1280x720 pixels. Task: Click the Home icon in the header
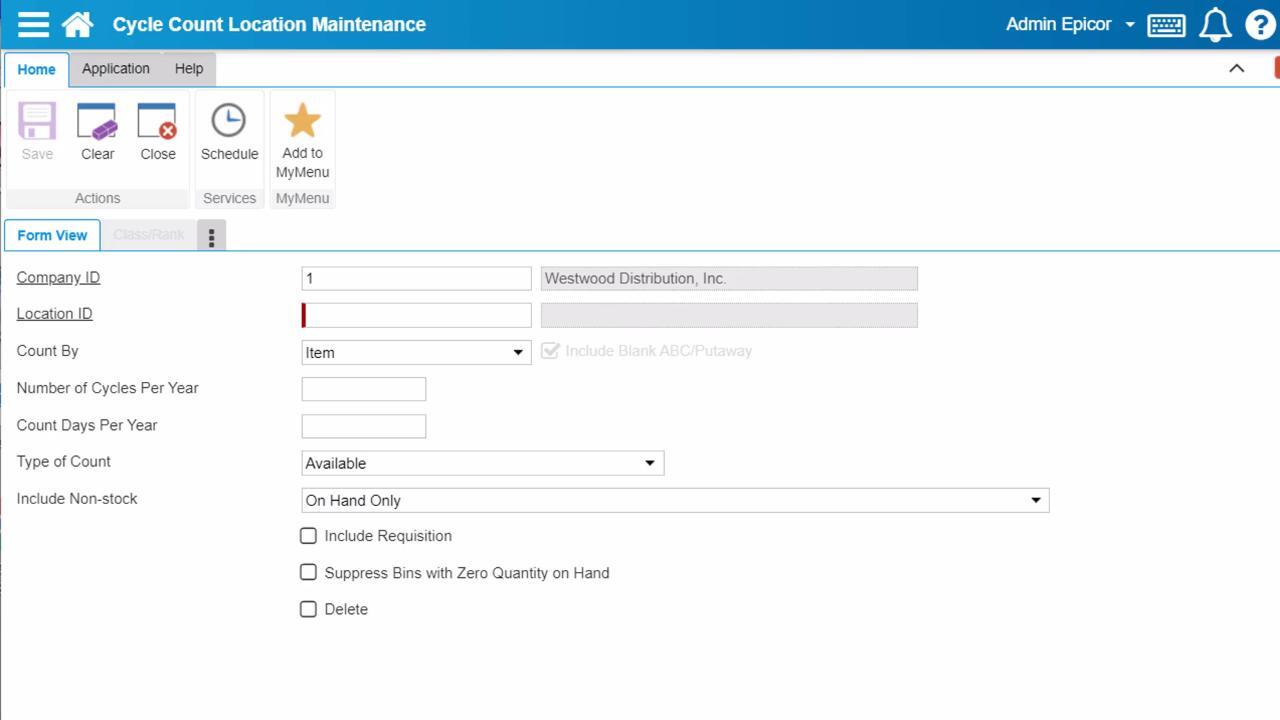point(77,24)
